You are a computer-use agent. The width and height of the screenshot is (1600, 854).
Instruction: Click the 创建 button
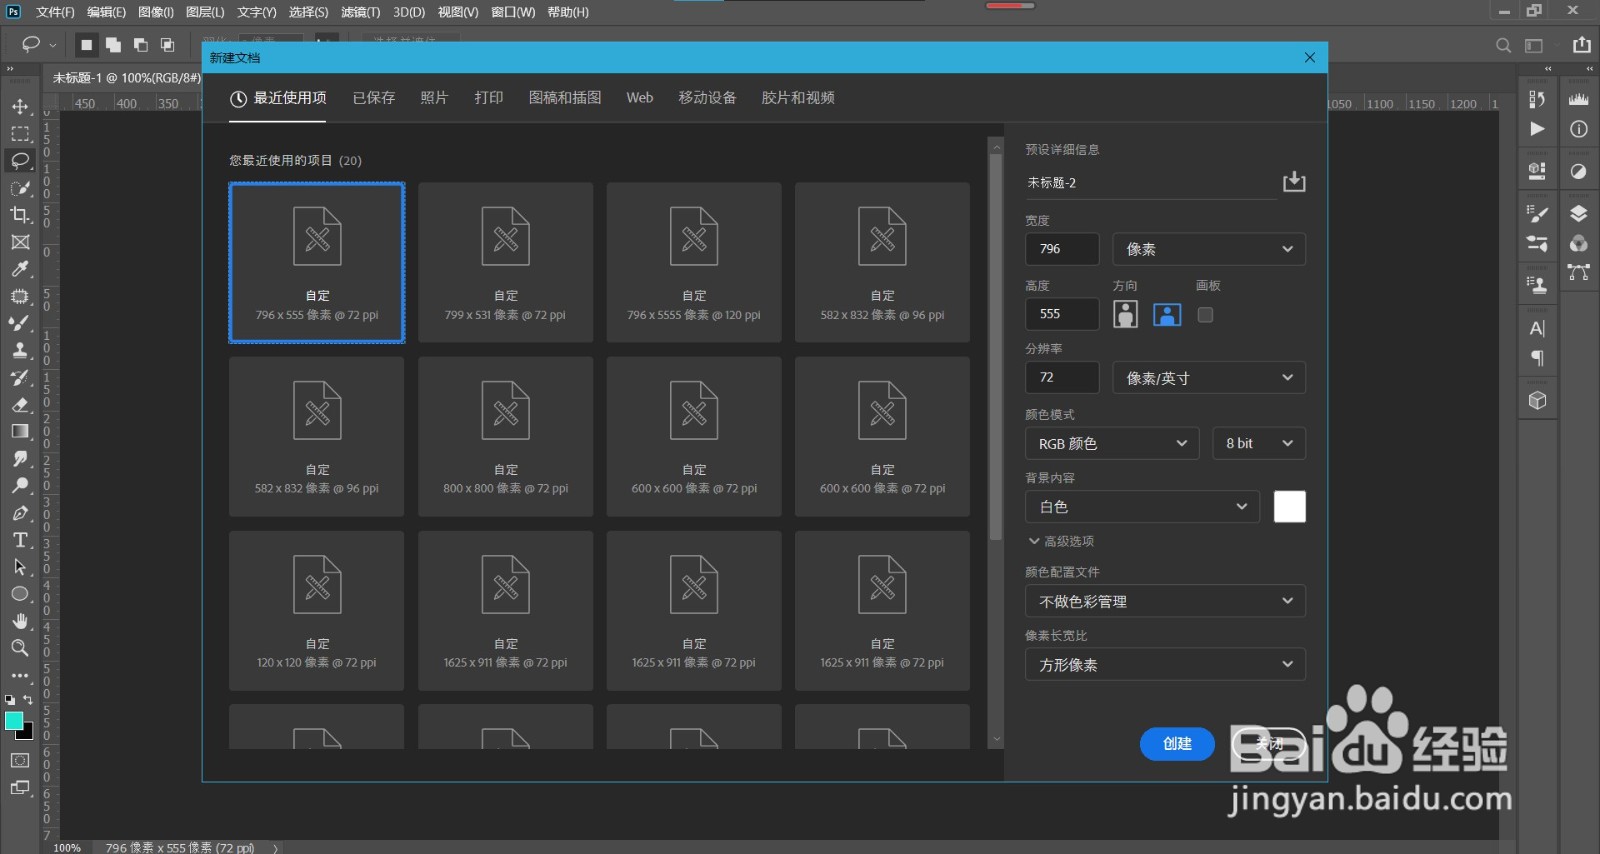tap(1178, 744)
